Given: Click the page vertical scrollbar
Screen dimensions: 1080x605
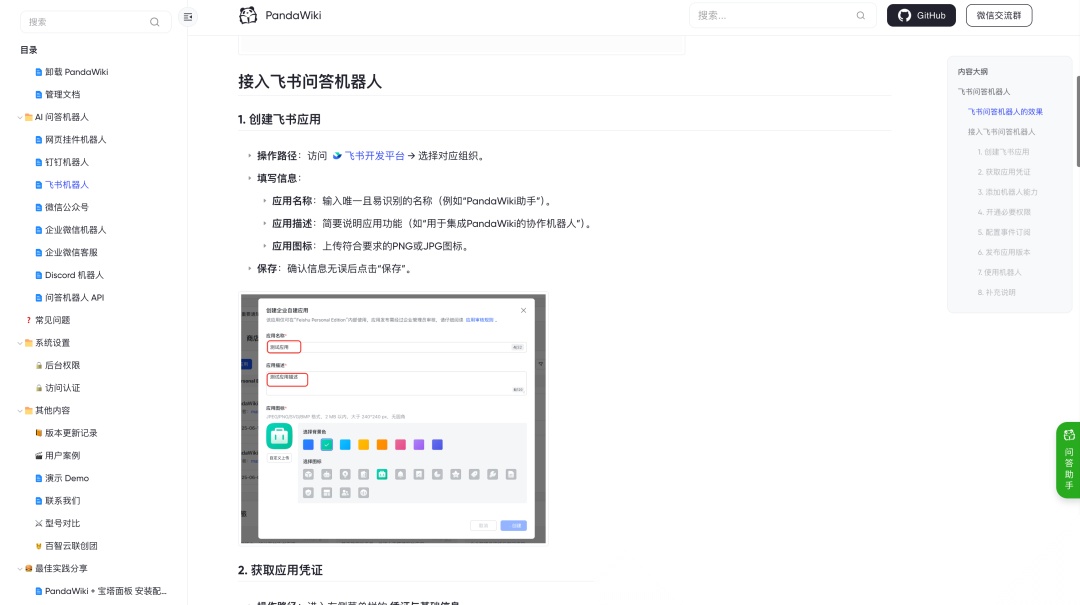Looking at the screenshot, I should [x=1077, y=121].
